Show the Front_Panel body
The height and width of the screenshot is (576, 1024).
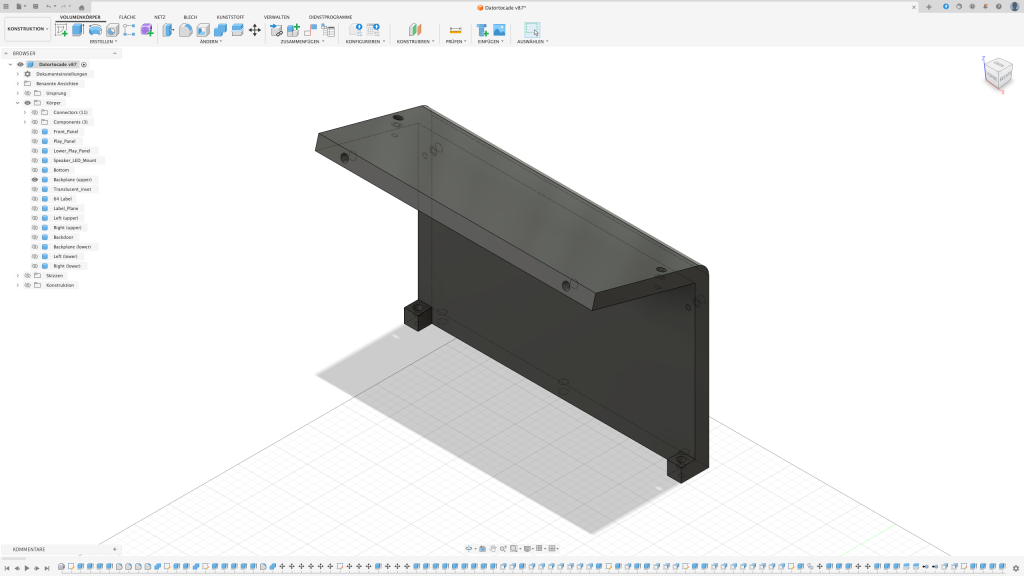(x=34, y=132)
